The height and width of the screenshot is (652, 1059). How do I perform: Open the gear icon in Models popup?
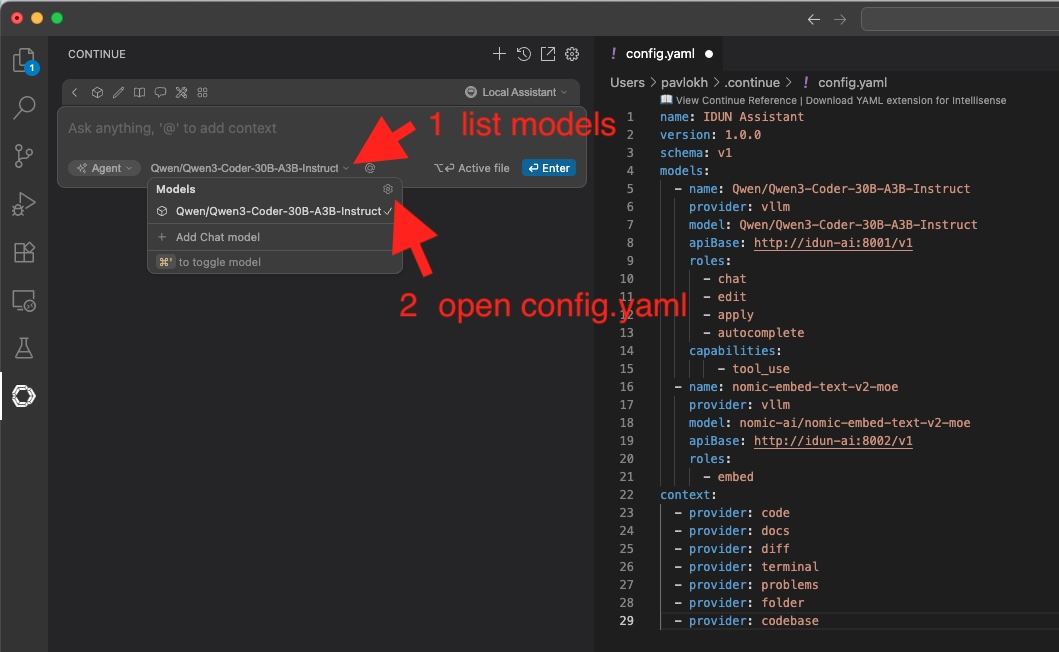tap(388, 189)
